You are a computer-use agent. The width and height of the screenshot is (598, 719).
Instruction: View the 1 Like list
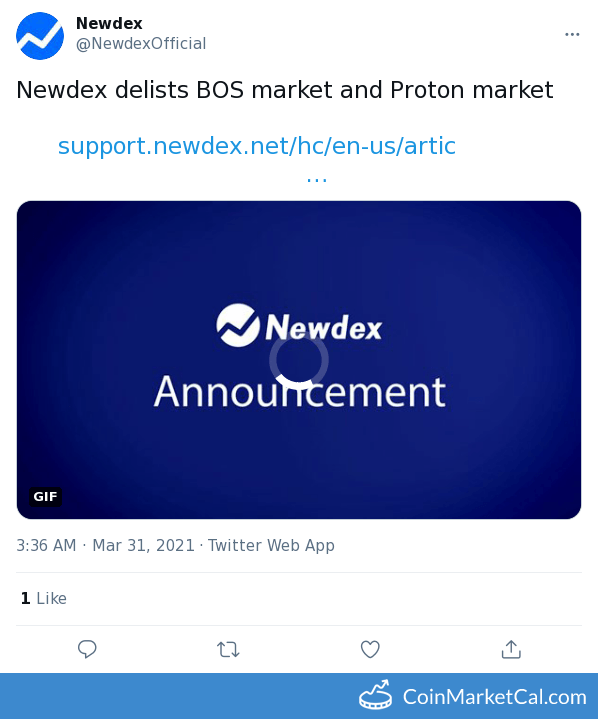(x=44, y=598)
